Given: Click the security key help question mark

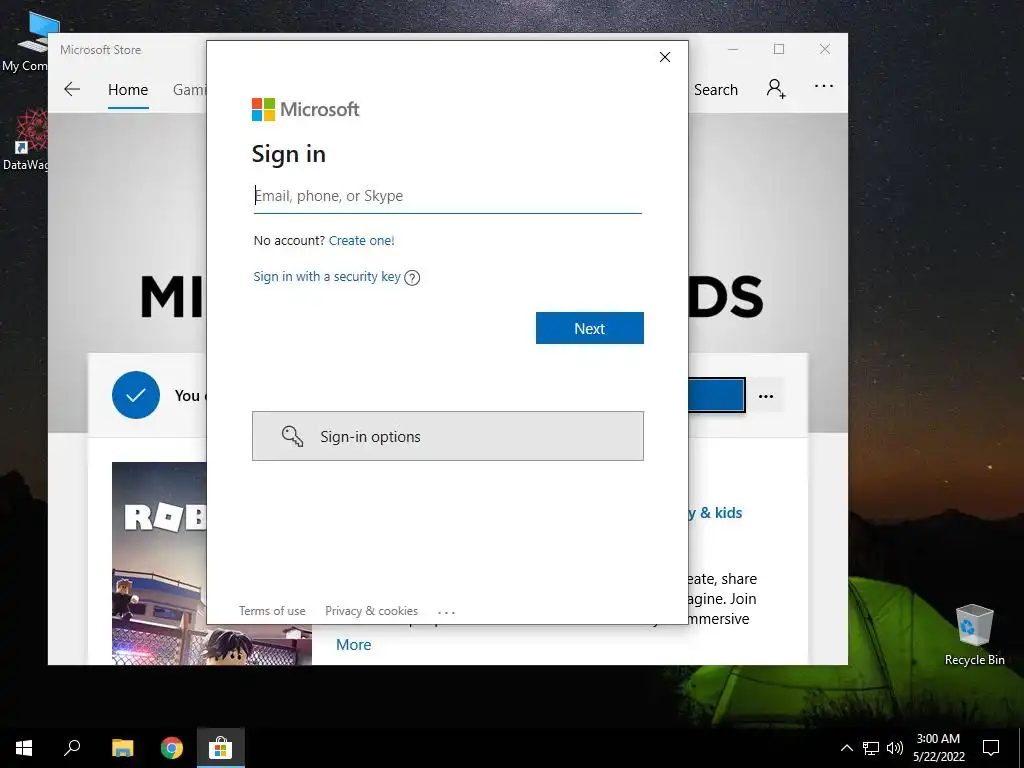Looking at the screenshot, I should 412,278.
